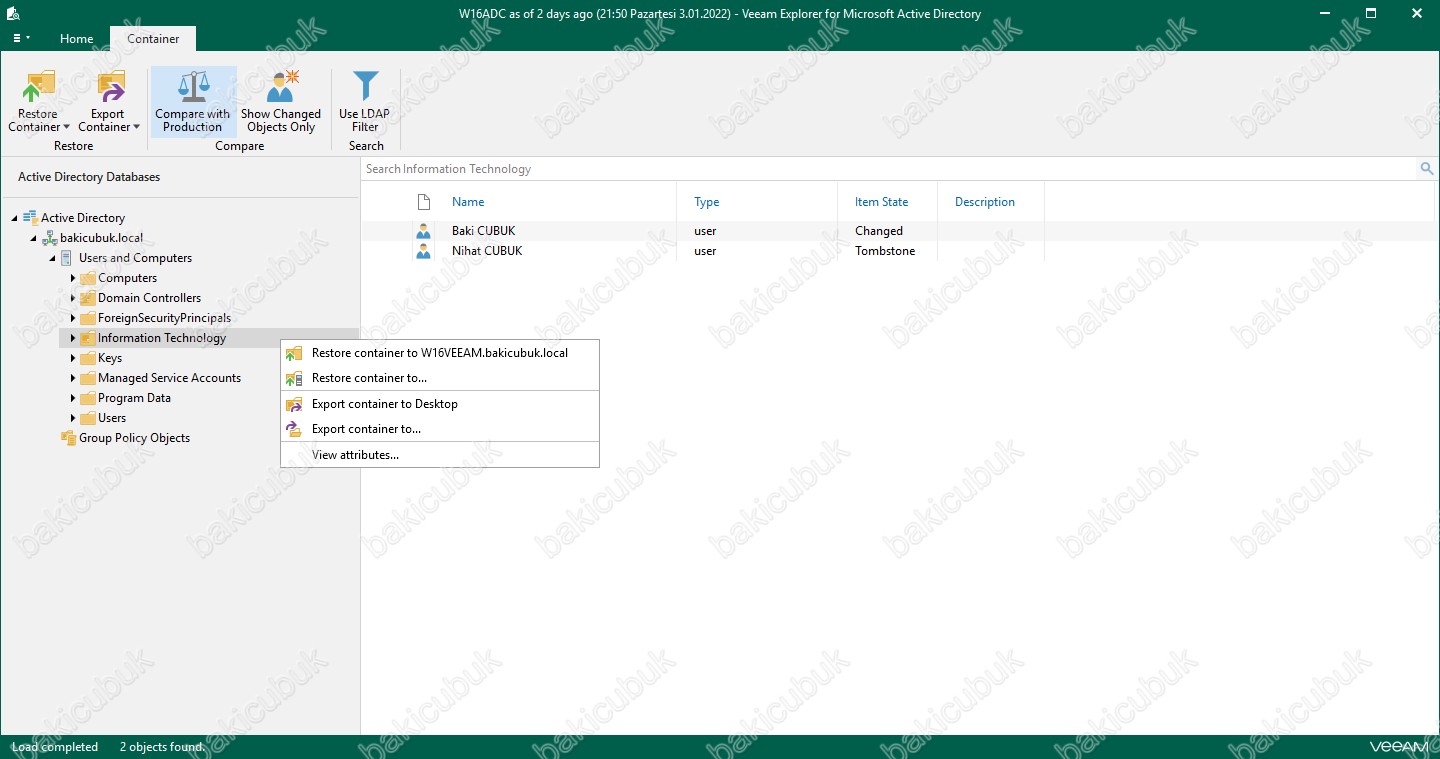This screenshot has height=759, width=1440.
Task: Sort by the Name column header
Action: pos(468,202)
